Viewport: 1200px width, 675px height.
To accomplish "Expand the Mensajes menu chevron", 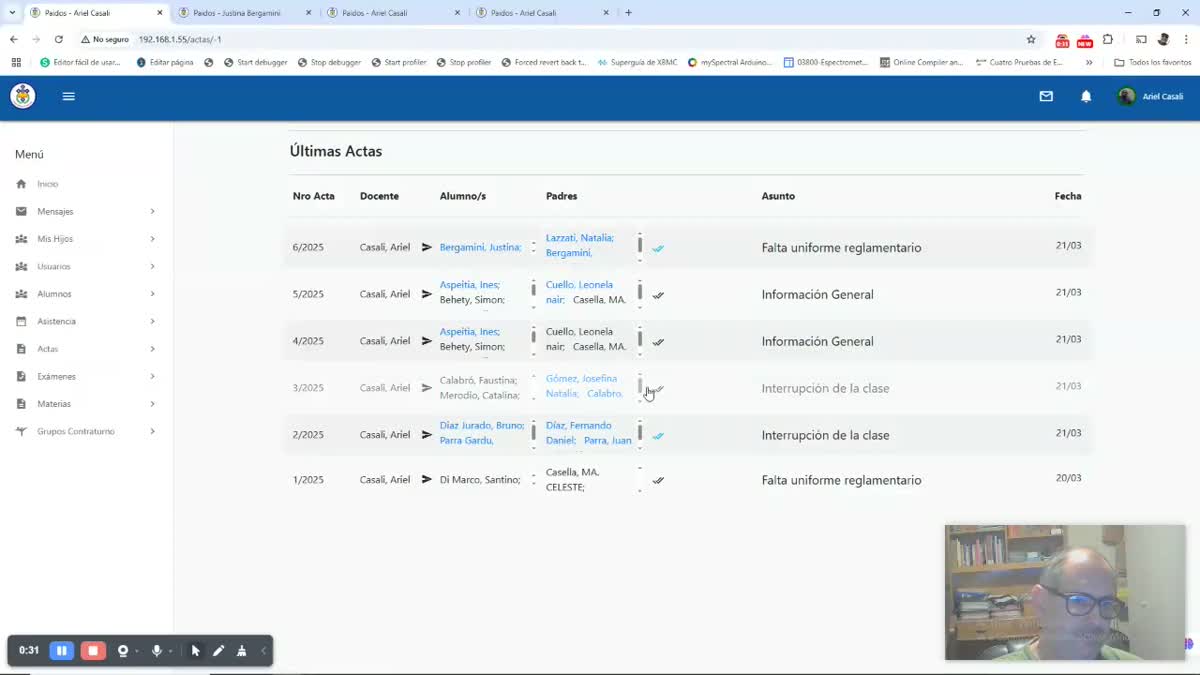I will pyautogui.click(x=153, y=212).
